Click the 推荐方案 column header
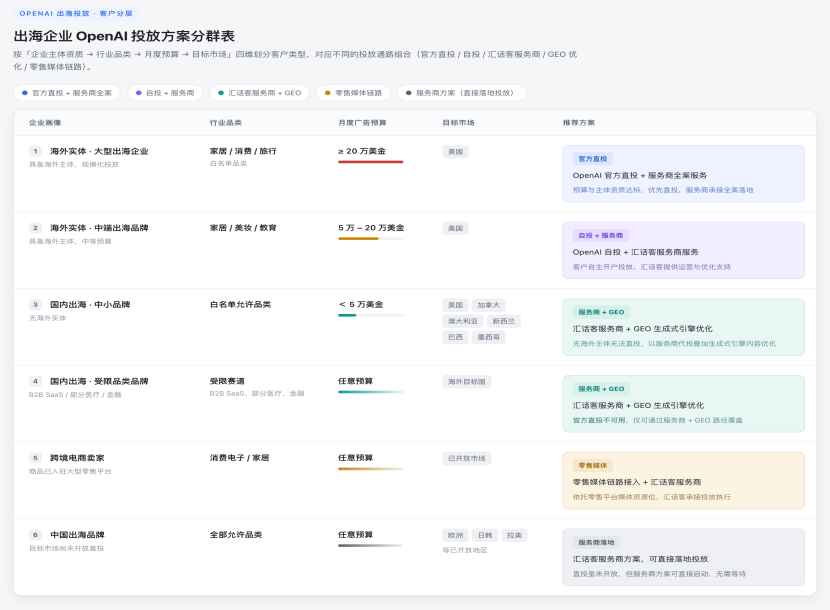 [579, 122]
